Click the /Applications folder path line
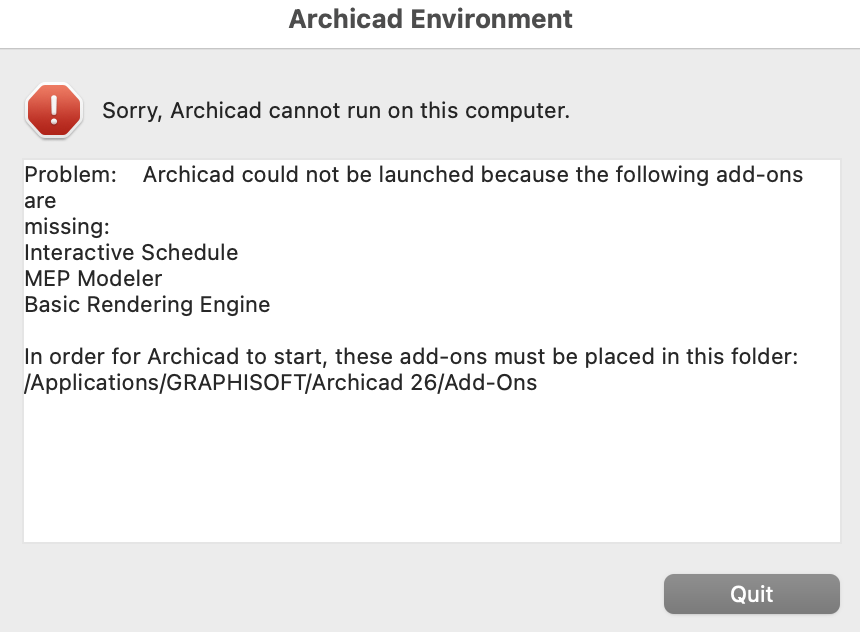The width and height of the screenshot is (860, 632). point(280,383)
